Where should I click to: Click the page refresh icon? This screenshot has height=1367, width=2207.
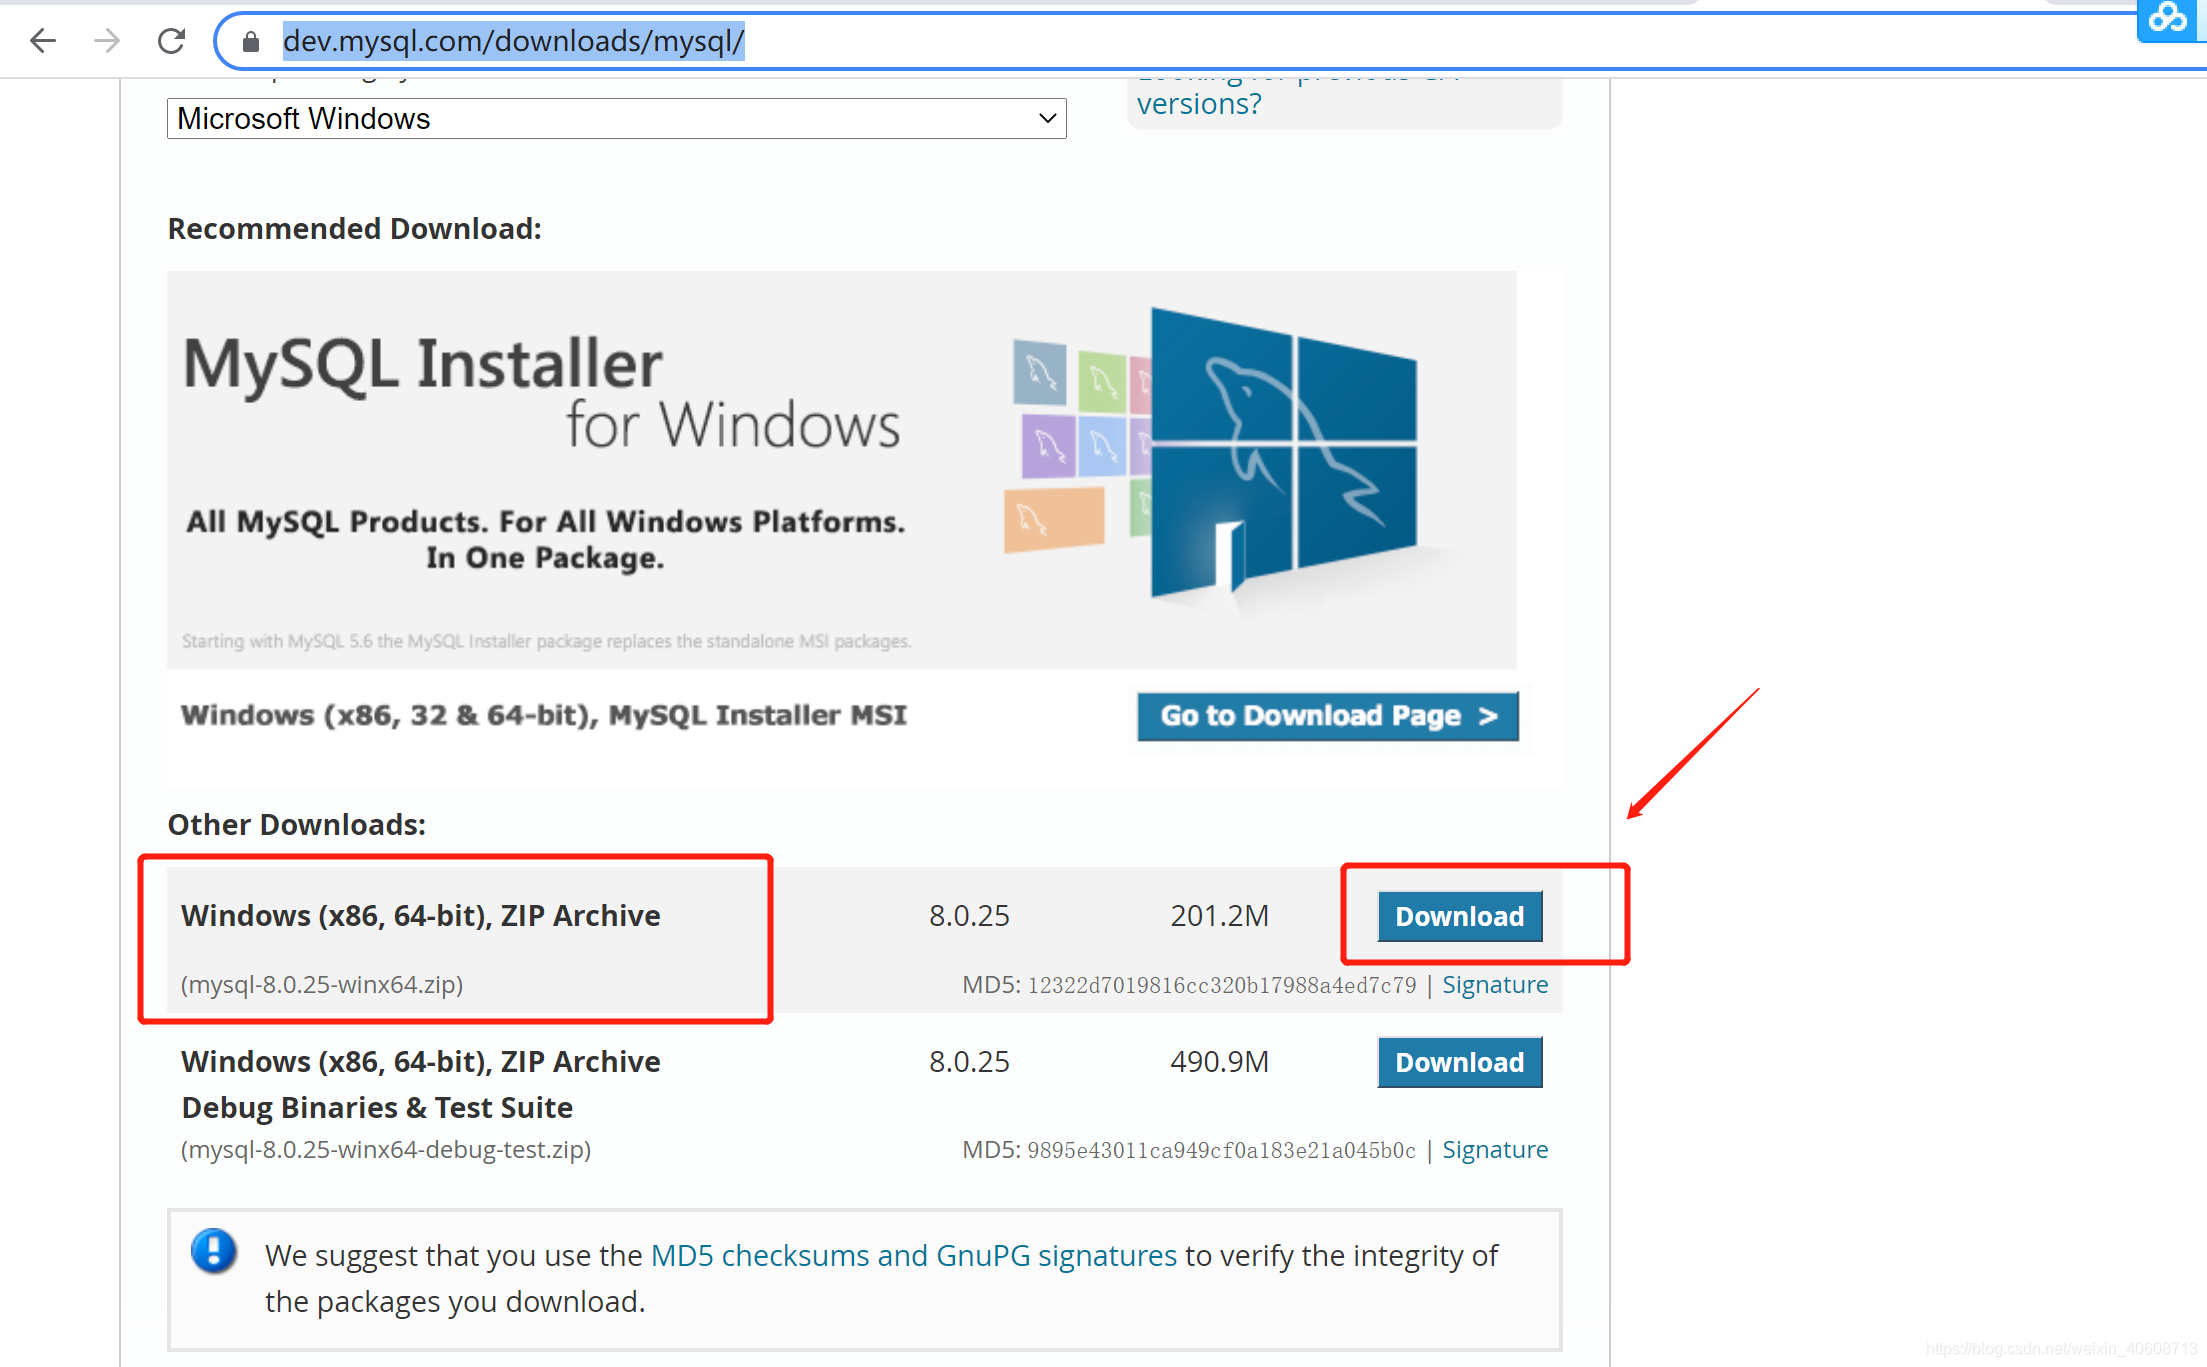point(169,41)
